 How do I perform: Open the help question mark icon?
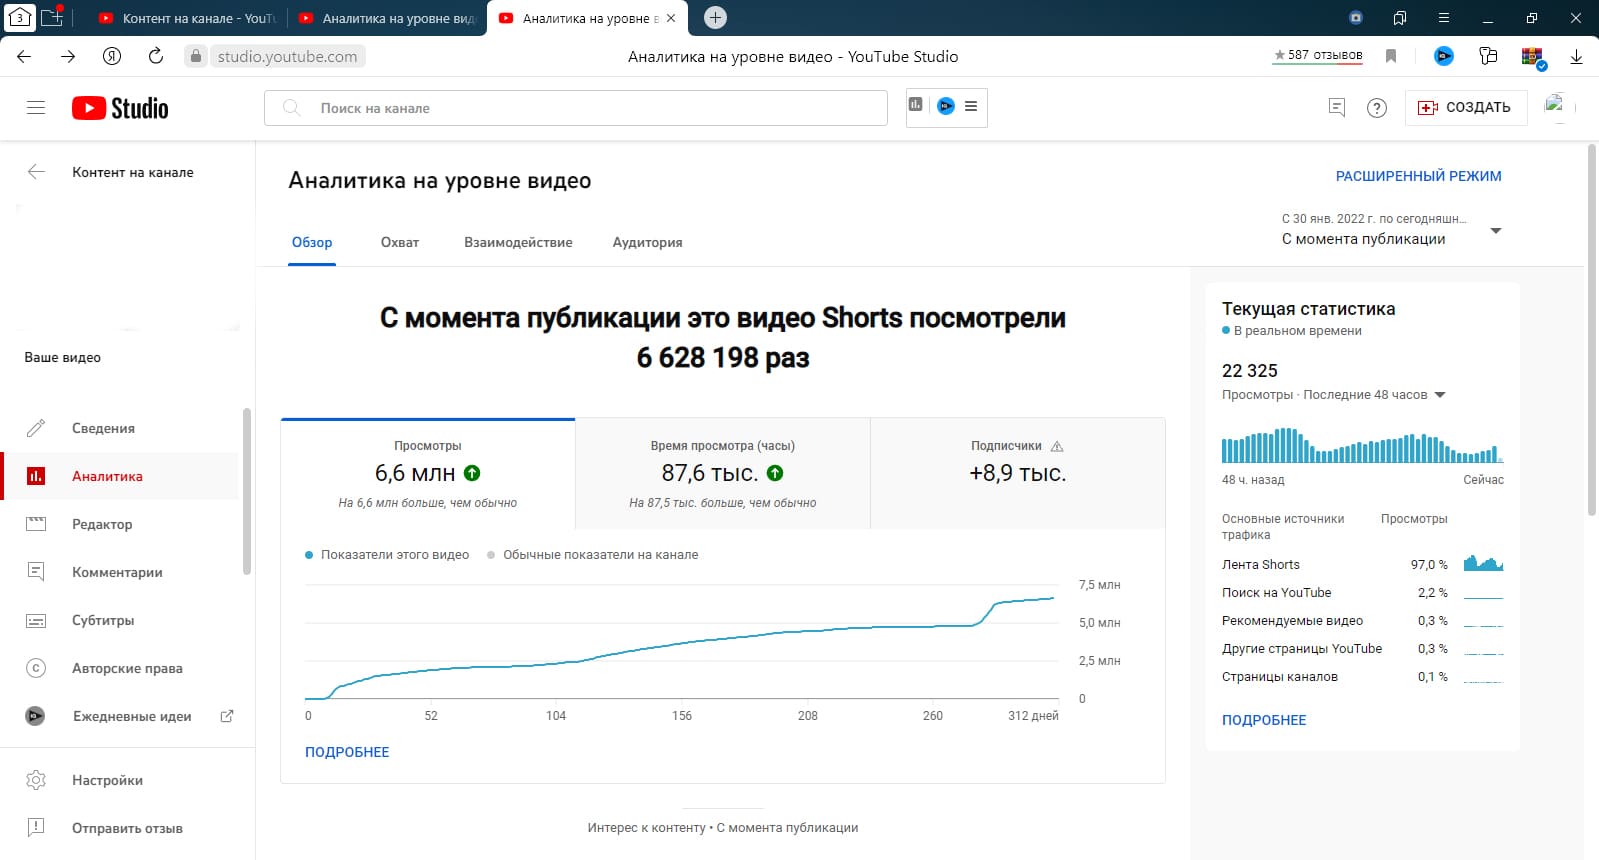coord(1377,108)
